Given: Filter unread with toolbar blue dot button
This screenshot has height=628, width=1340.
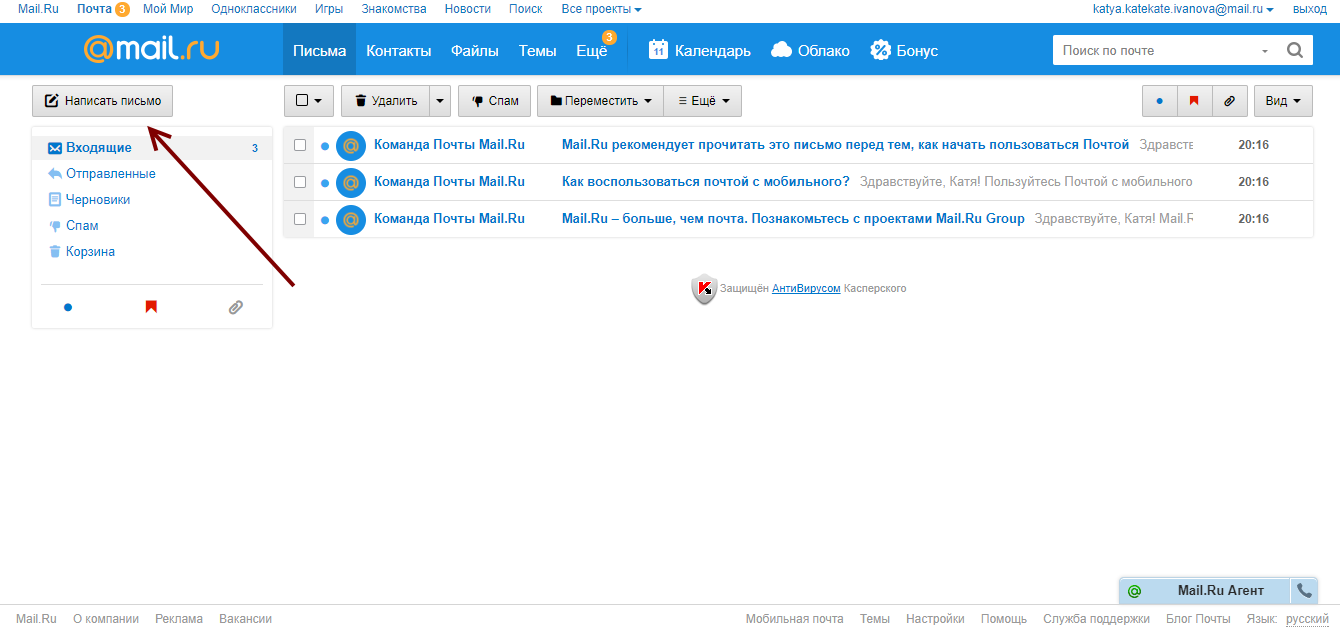Looking at the screenshot, I should coord(1160,101).
